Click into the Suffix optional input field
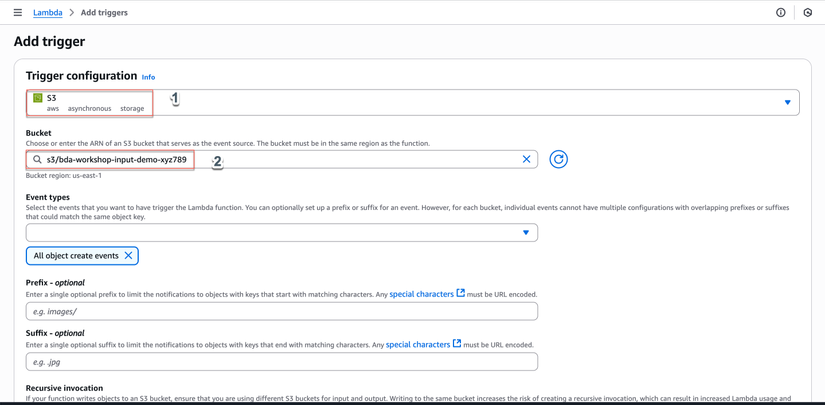The image size is (825, 405). [x=282, y=361]
